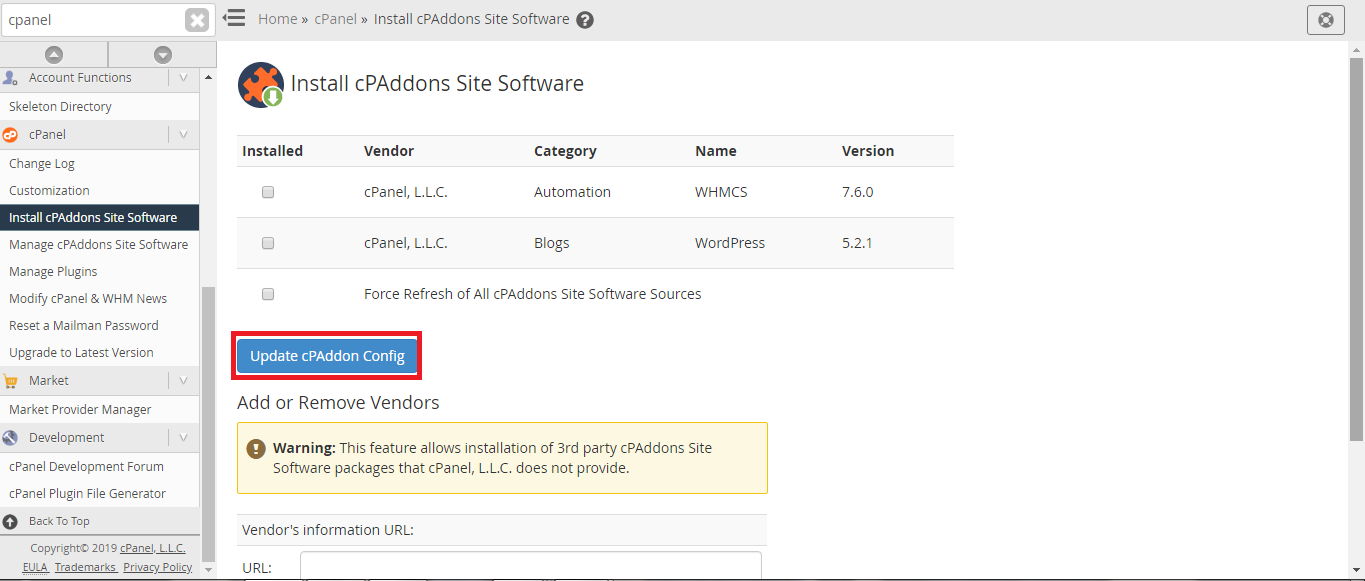Click the Vendor column header
Screen dimensions: 1365x581
click(x=389, y=151)
